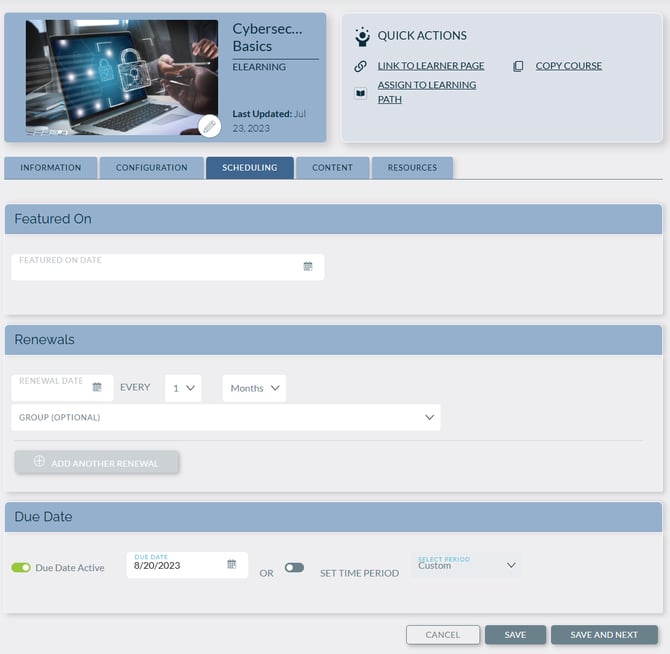Viewport: 670px width, 654px height.
Task: Click the chain link icon in Quick Actions
Action: [x=361, y=66]
